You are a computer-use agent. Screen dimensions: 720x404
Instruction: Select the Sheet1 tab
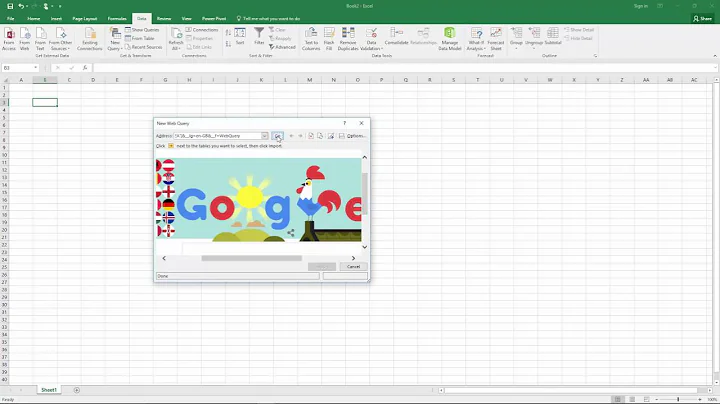(49, 390)
